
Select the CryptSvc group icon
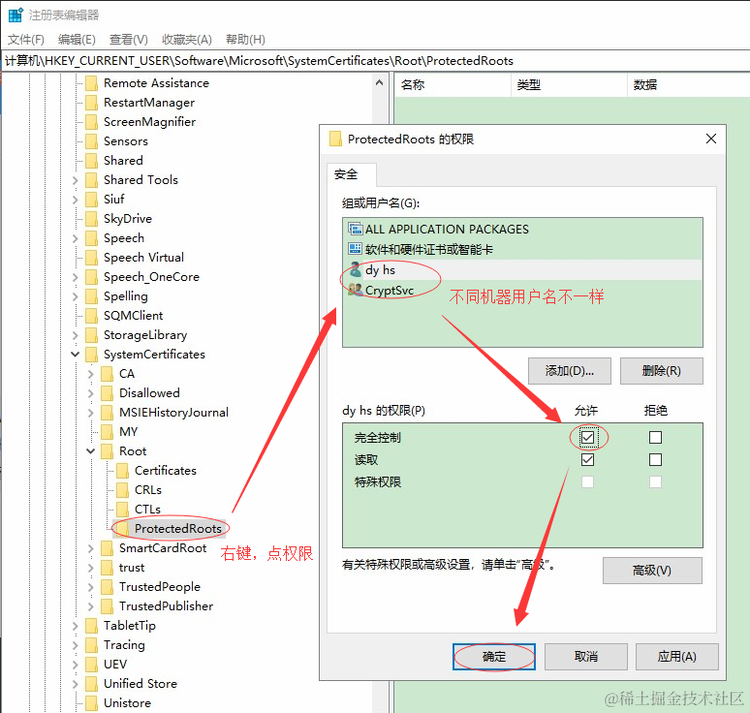click(x=355, y=290)
